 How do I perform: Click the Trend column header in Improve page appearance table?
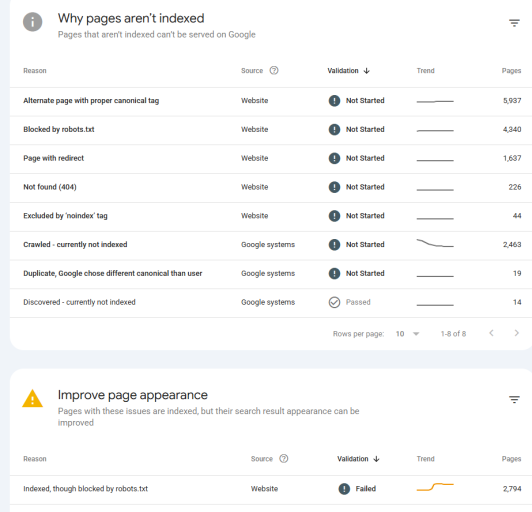point(425,459)
